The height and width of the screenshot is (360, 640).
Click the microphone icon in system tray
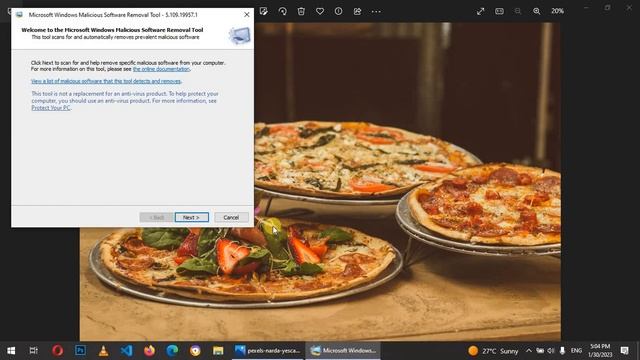point(562,351)
